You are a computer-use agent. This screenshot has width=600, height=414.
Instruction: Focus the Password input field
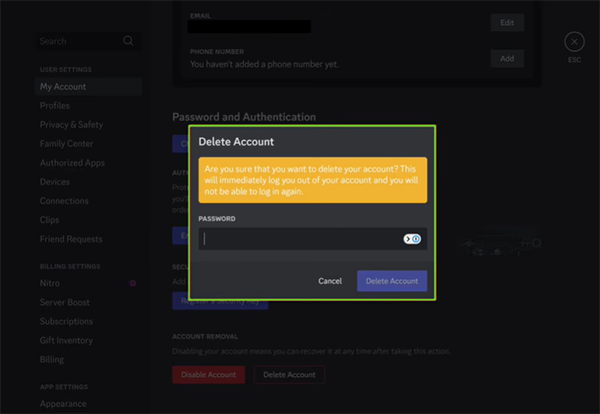coord(313,239)
